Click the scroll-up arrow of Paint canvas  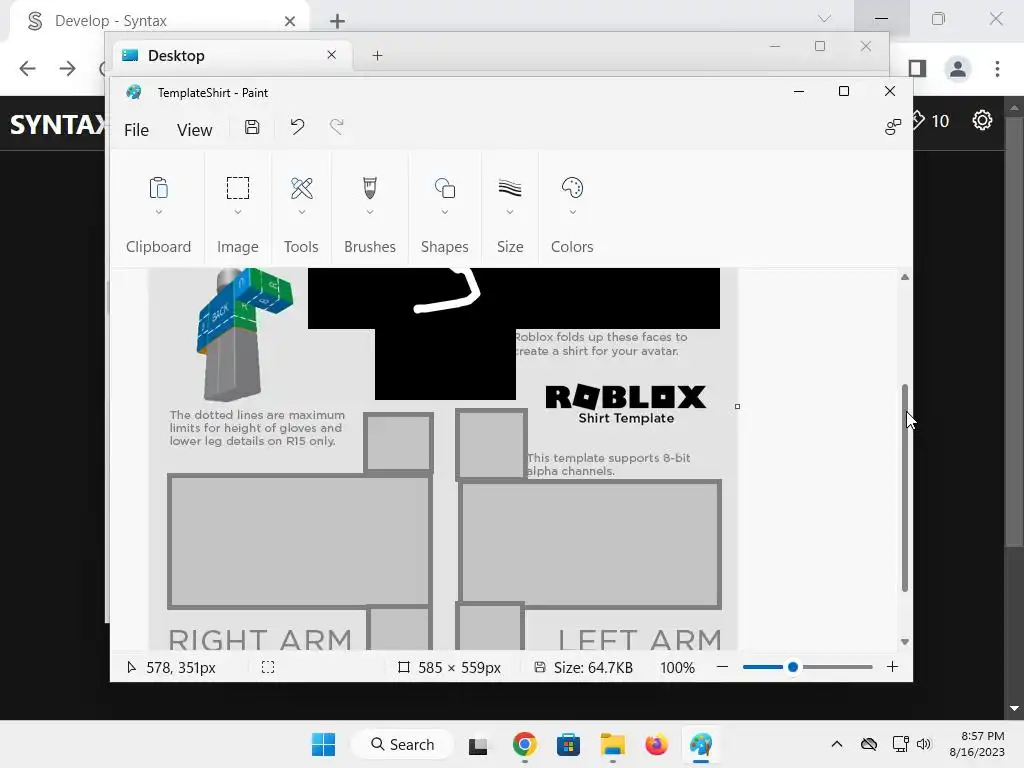point(904,277)
